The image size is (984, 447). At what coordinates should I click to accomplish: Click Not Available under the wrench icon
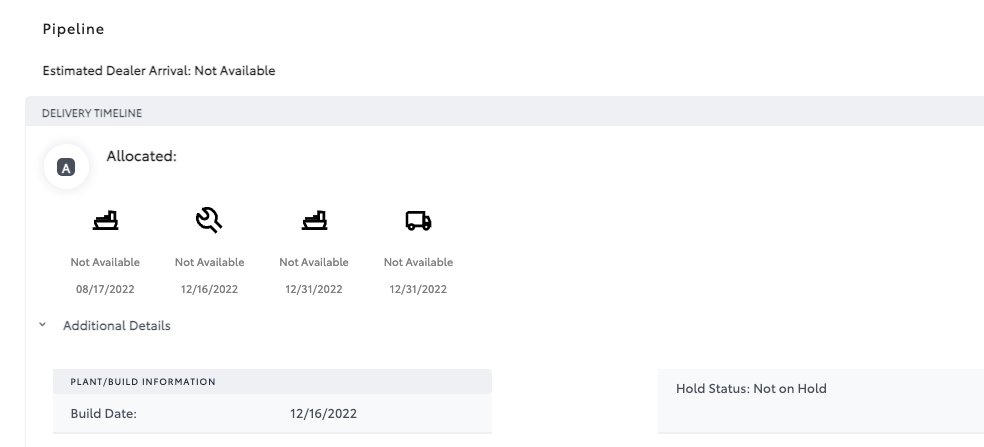click(x=209, y=262)
